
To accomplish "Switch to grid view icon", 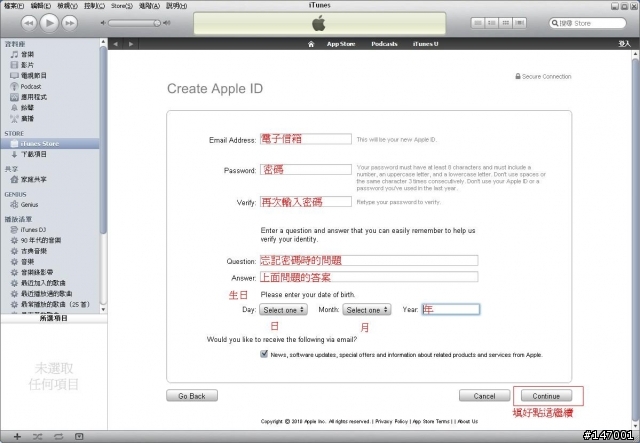I will 505,23.
